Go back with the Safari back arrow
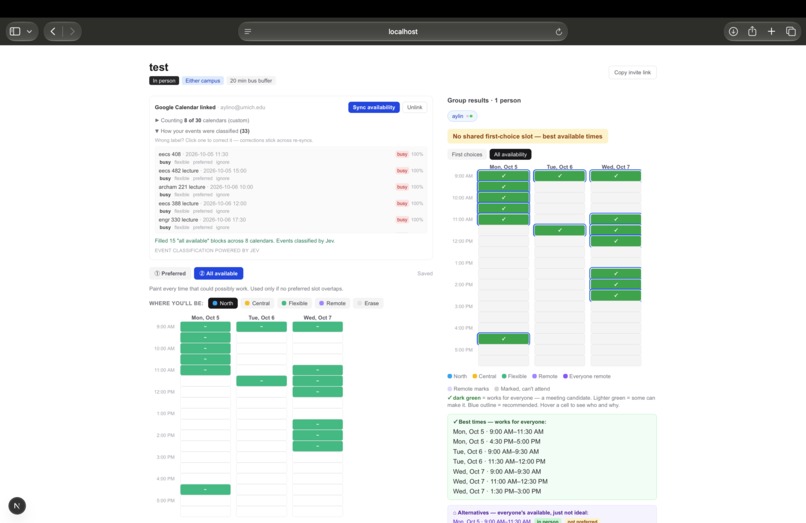Image resolution: width=806 pixels, height=523 pixels. (53, 31)
